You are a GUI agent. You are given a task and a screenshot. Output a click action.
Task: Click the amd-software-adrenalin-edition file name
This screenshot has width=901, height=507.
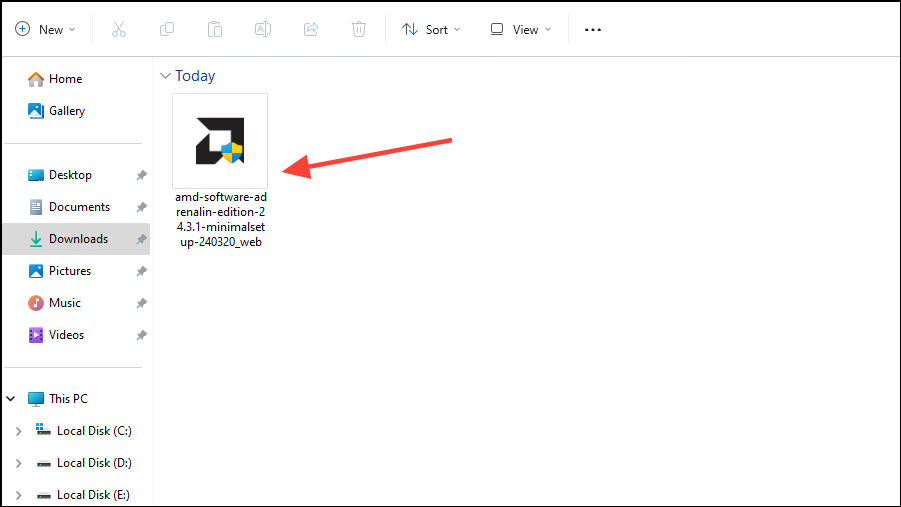tap(221, 219)
